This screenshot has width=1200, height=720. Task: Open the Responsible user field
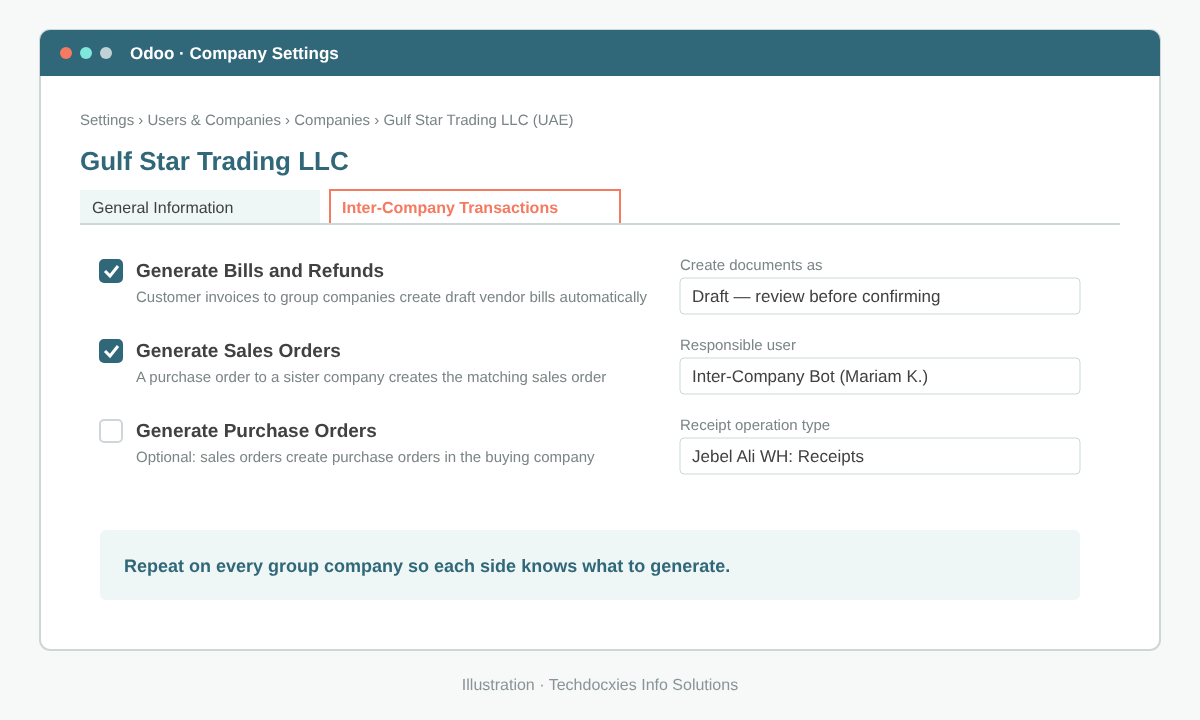coord(880,376)
